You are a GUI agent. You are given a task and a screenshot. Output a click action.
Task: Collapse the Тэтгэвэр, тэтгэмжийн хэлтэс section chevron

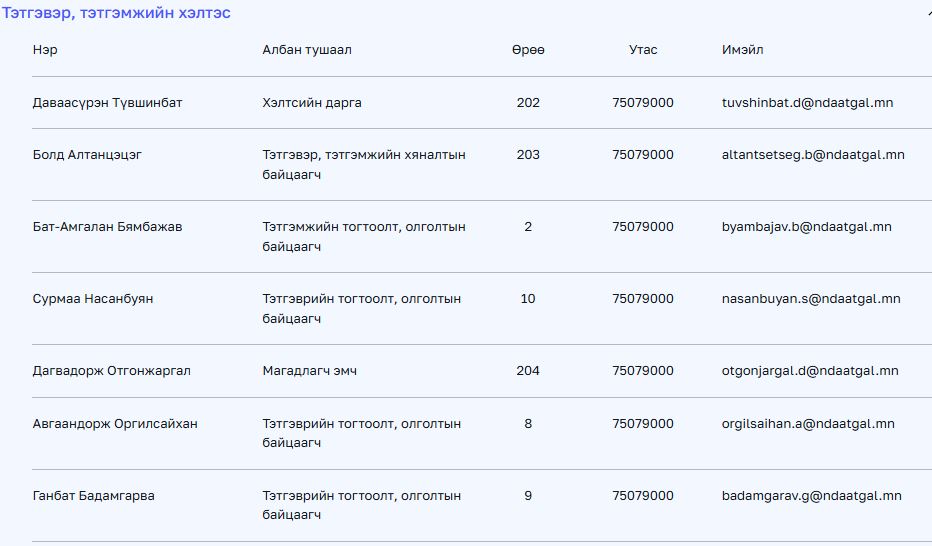[x=927, y=14]
